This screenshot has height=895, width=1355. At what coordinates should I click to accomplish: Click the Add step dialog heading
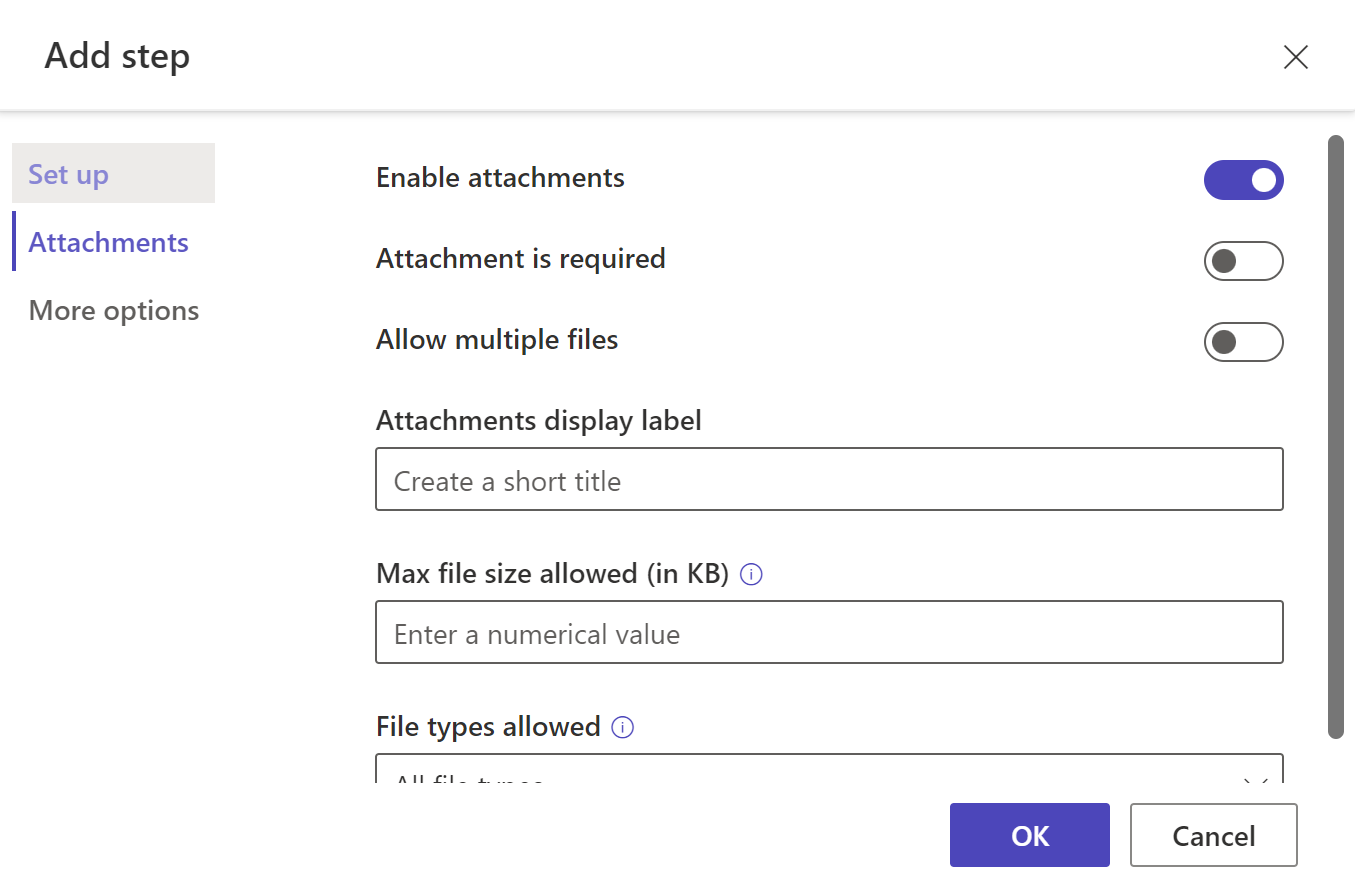(x=116, y=56)
